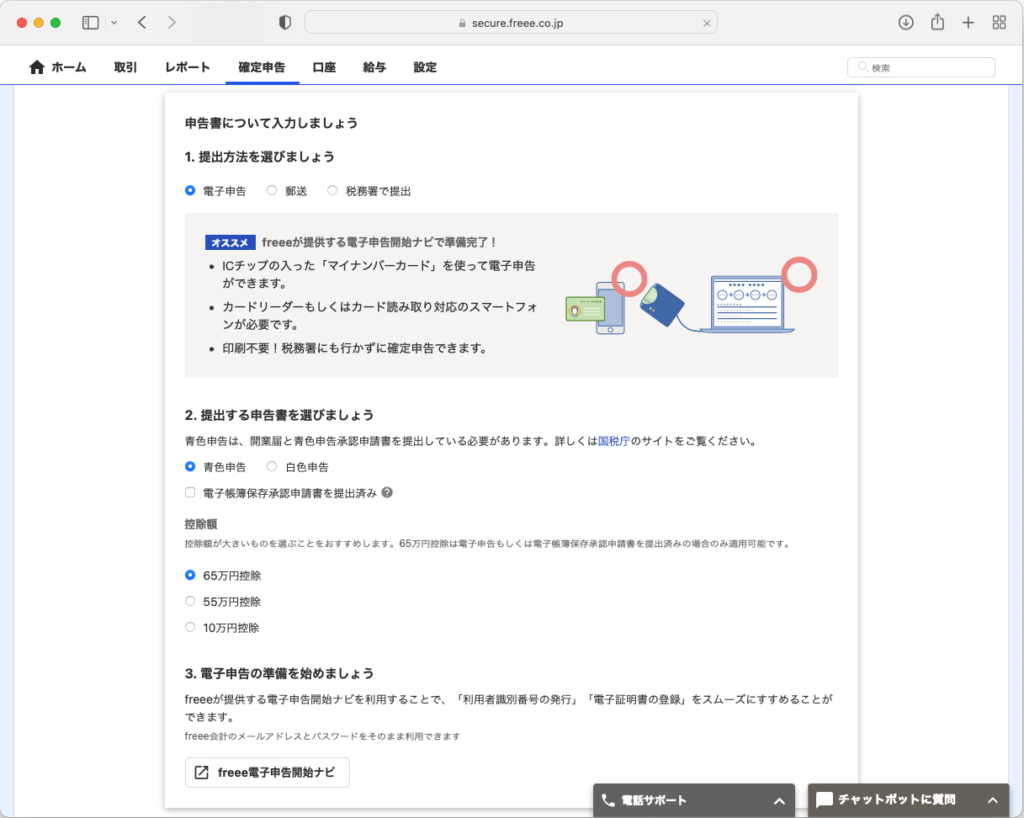The height and width of the screenshot is (818, 1024).
Task: Click heading 2. 提出する申告書を選びましょう
Action: 280,415
